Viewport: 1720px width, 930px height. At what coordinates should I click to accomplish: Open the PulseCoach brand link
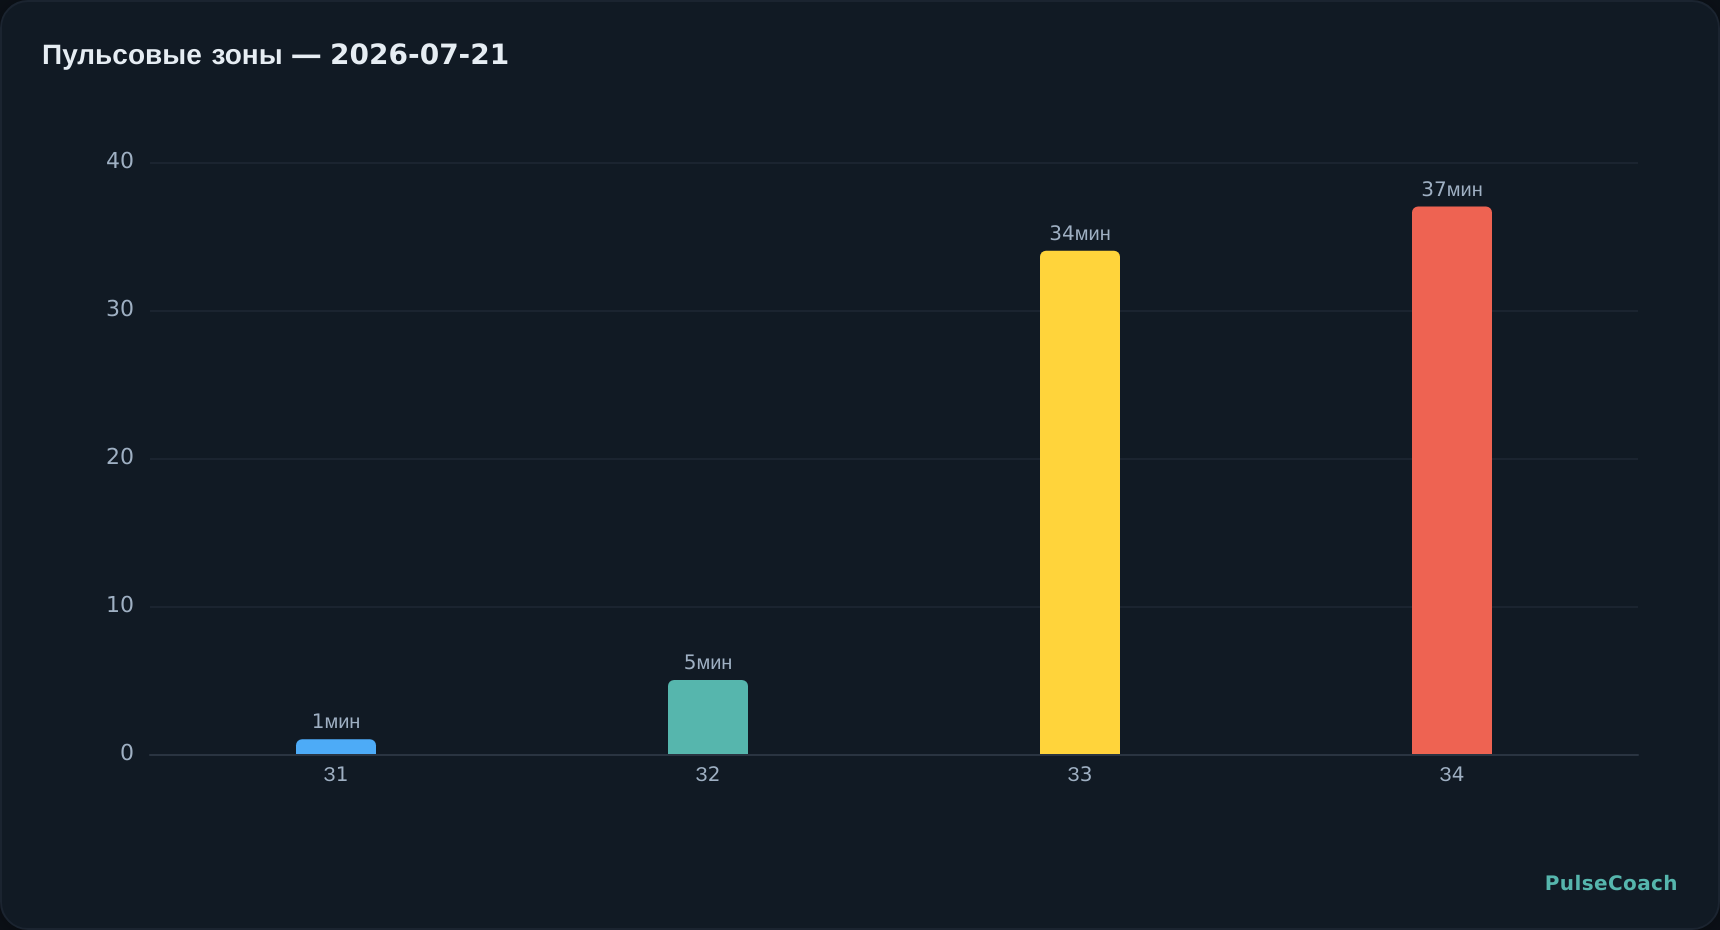[1611, 883]
